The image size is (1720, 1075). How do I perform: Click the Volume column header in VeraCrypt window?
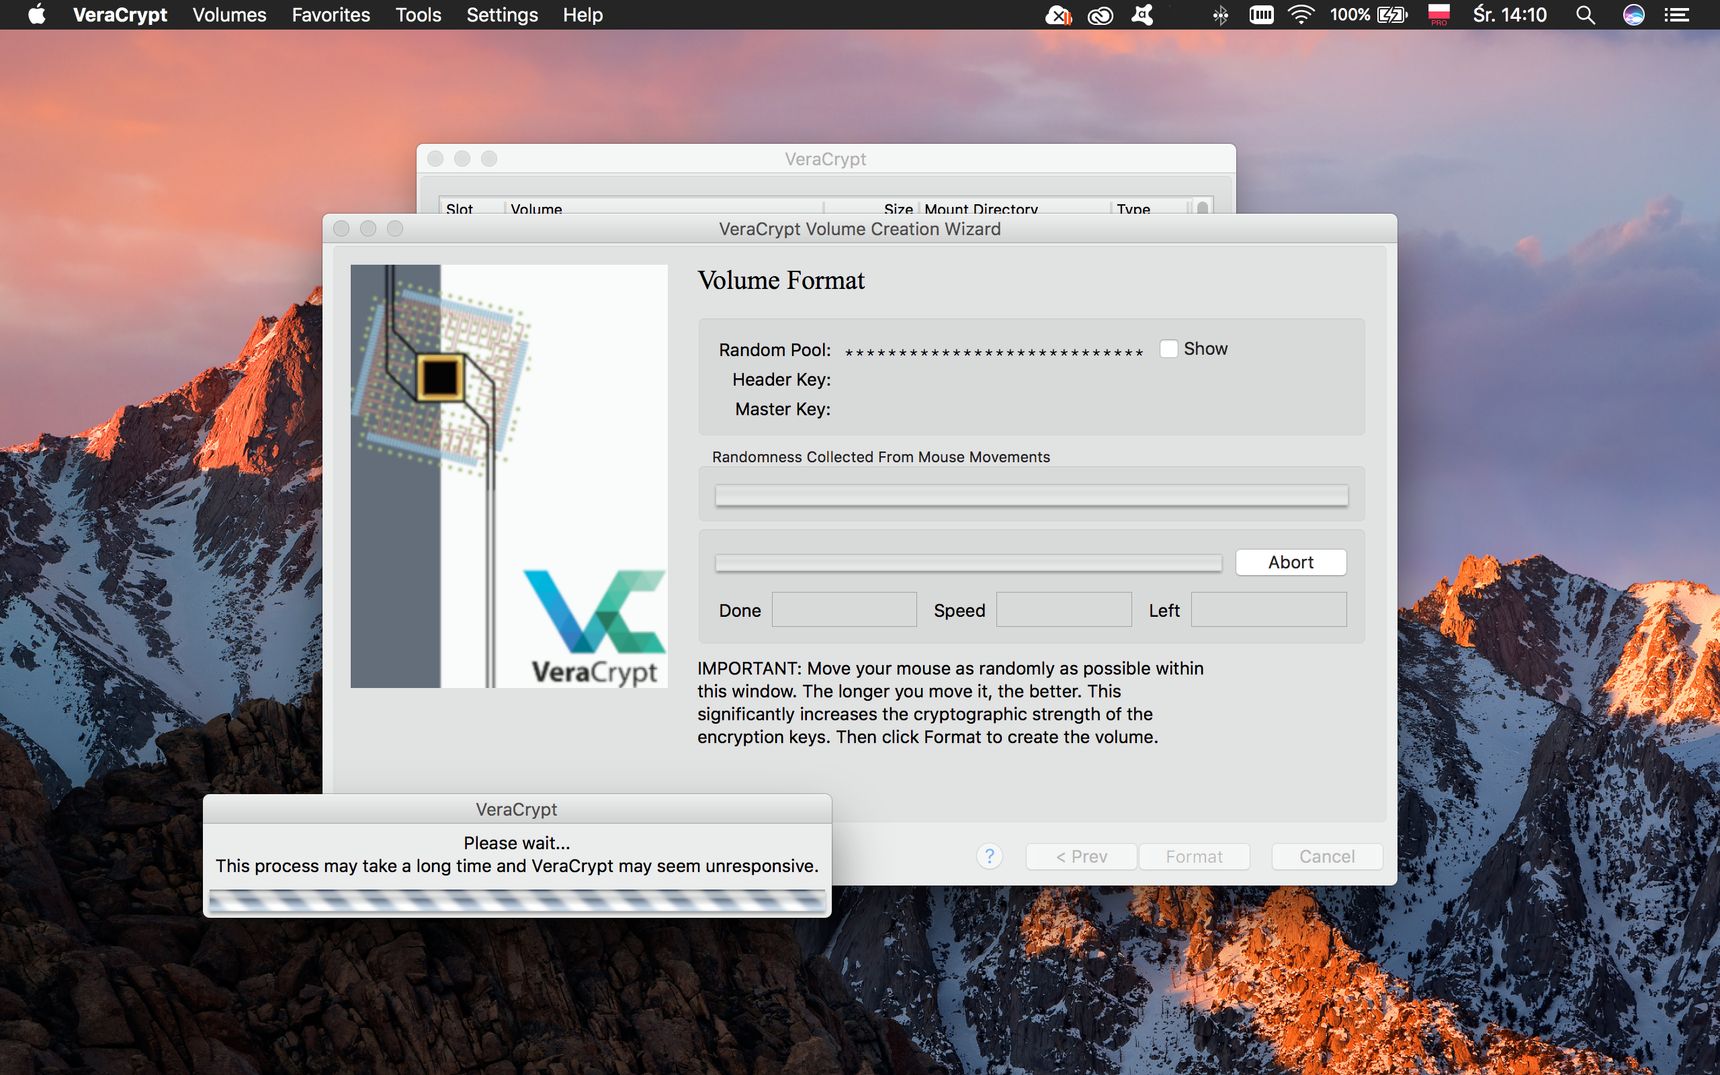536,208
